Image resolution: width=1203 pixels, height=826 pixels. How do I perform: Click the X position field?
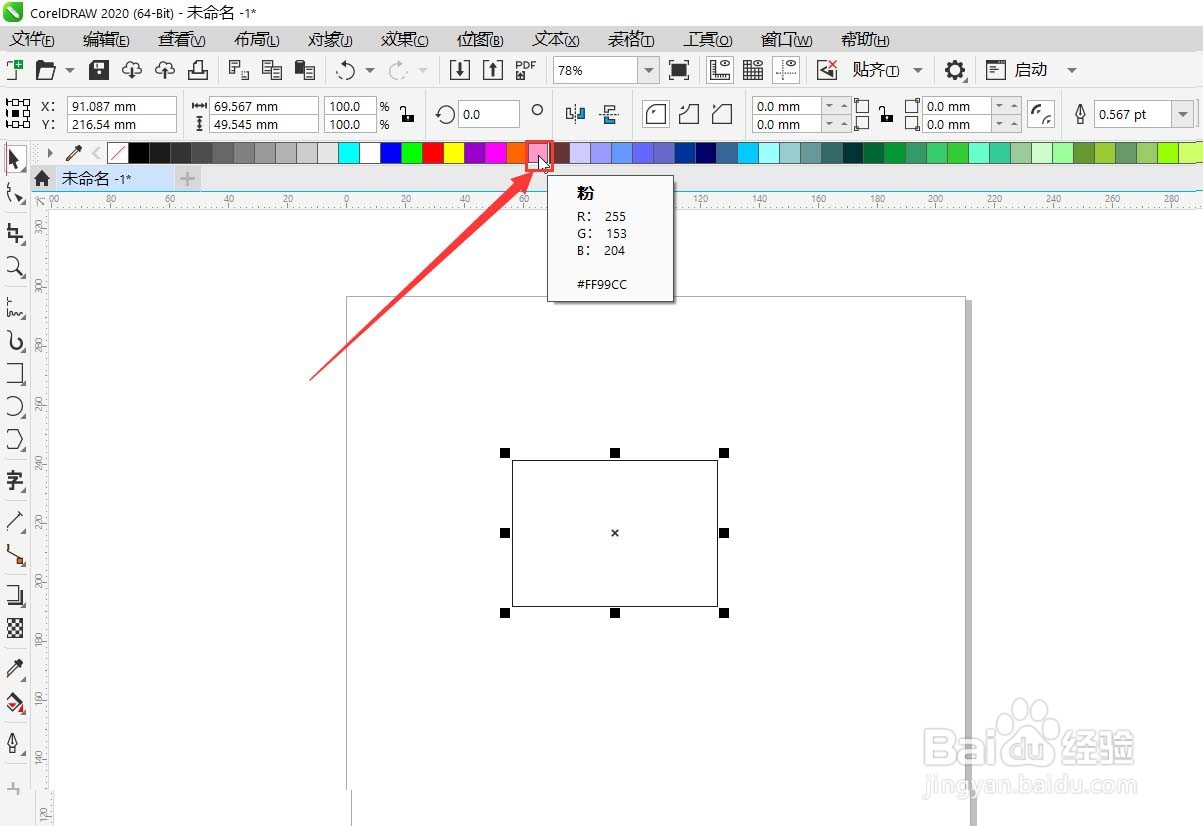(x=121, y=106)
